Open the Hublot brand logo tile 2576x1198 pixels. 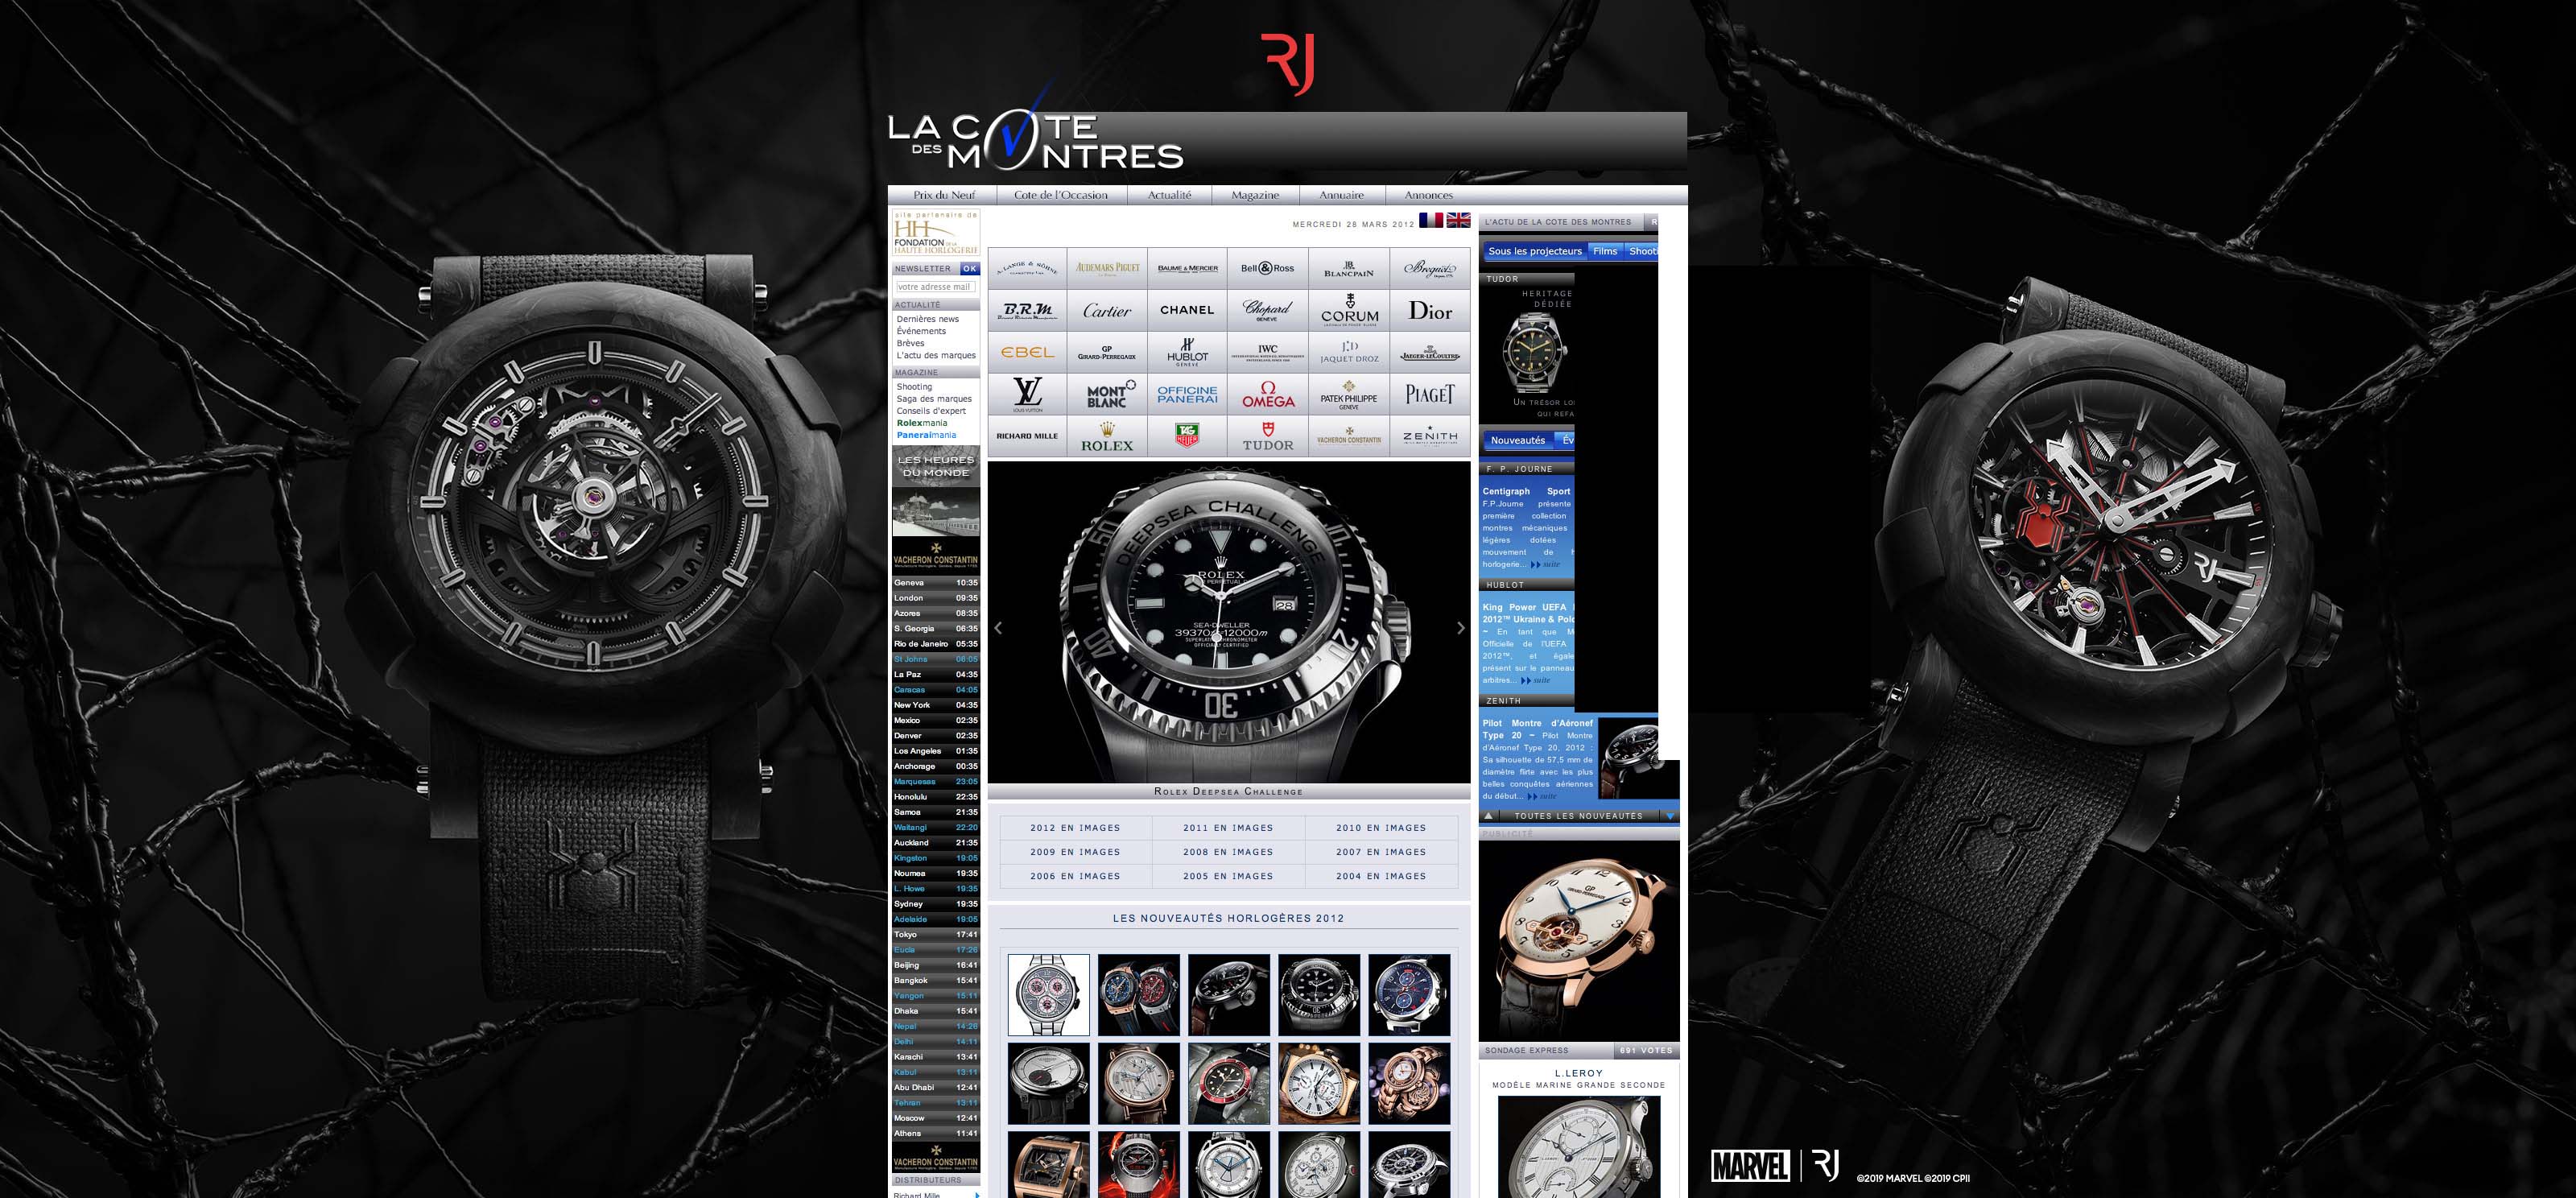tap(1187, 352)
